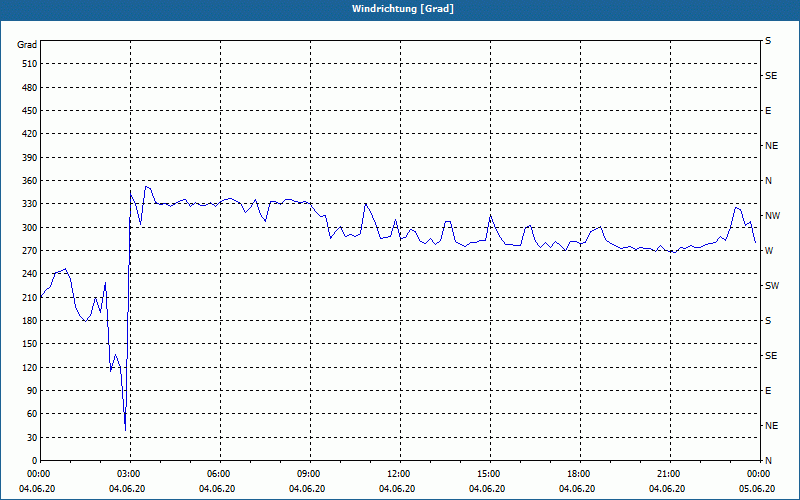Select the 180 value on the y-axis
Screen dimensions: 800x500
(30, 320)
